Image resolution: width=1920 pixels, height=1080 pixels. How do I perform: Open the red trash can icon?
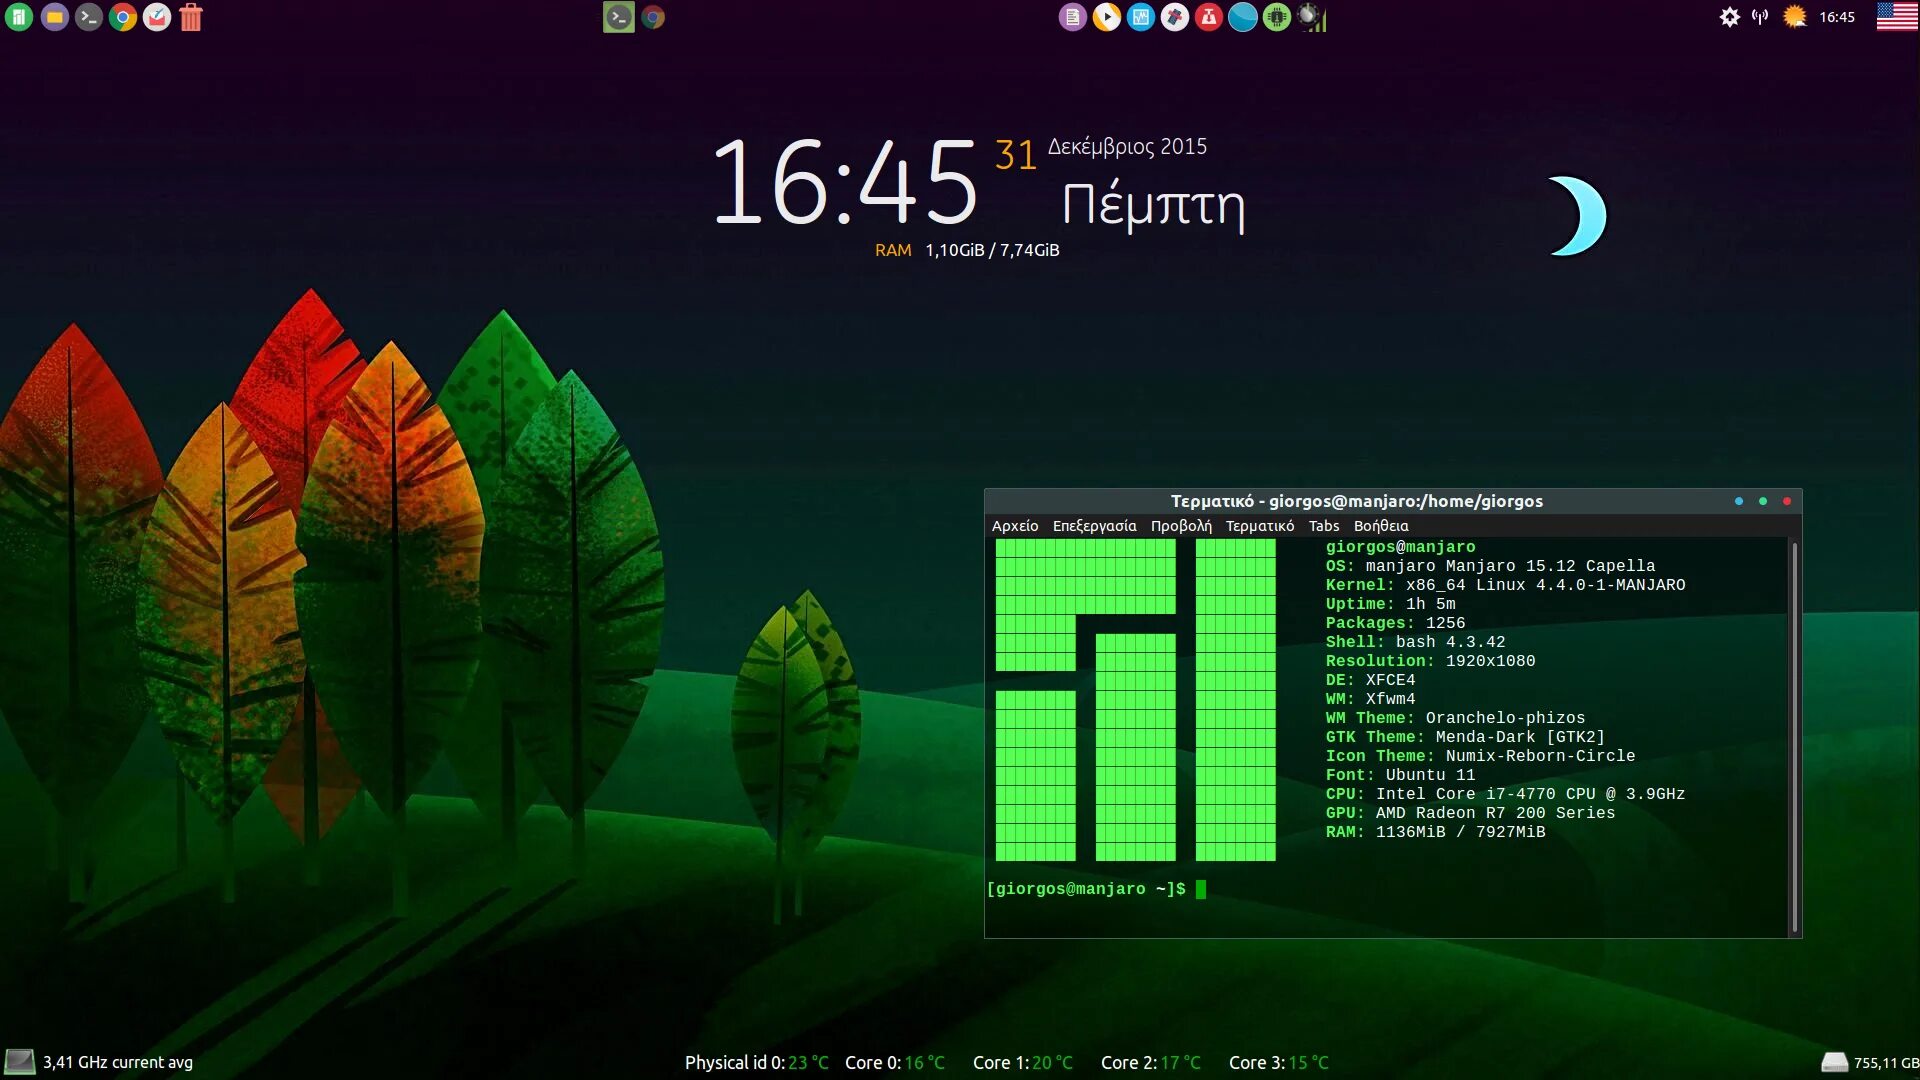(191, 17)
